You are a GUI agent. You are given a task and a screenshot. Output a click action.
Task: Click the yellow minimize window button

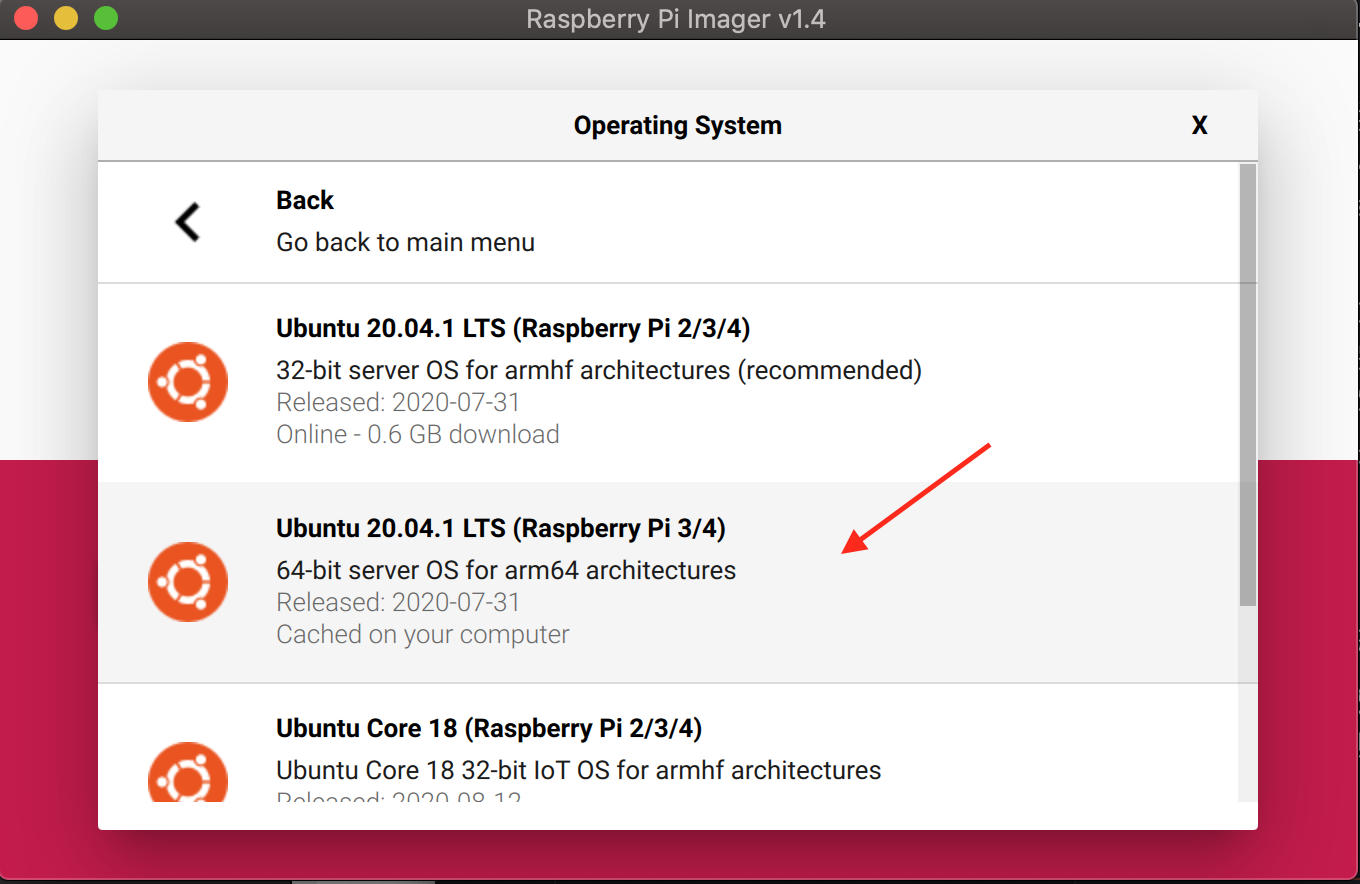pos(66,18)
